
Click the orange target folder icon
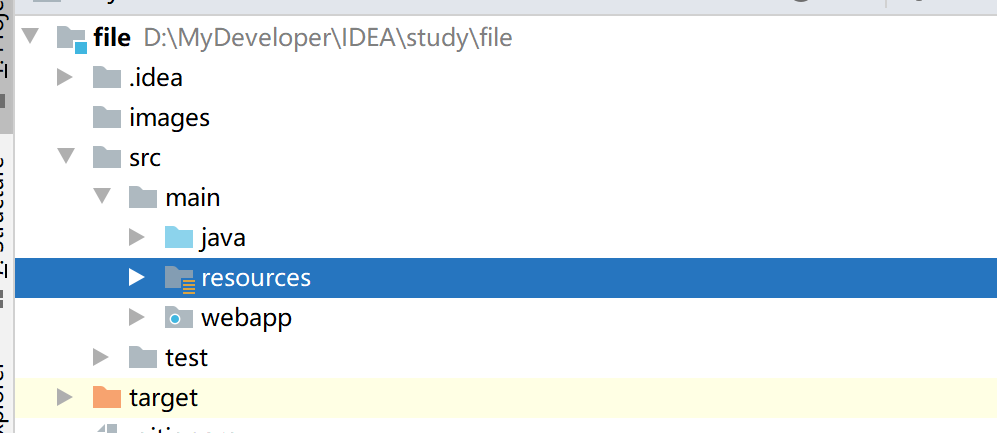[107, 397]
